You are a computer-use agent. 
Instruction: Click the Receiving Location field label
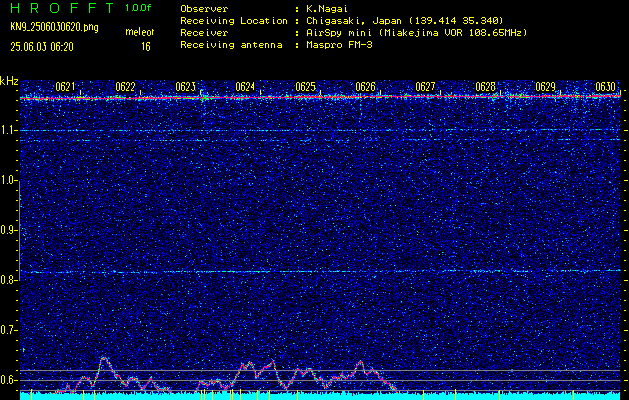[234, 21]
